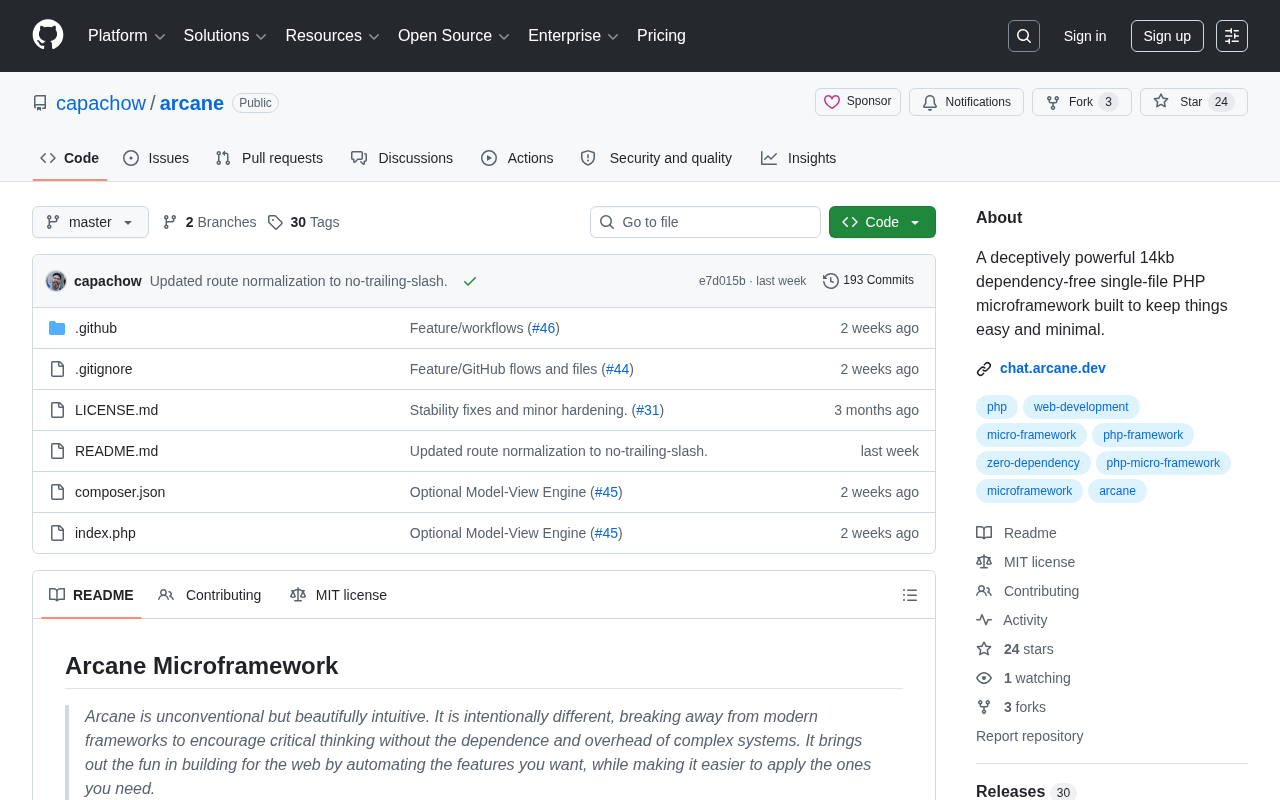Screen dimensions: 1280x800
Task: Open the search magnifier icon in header
Action: [x=1023, y=36]
